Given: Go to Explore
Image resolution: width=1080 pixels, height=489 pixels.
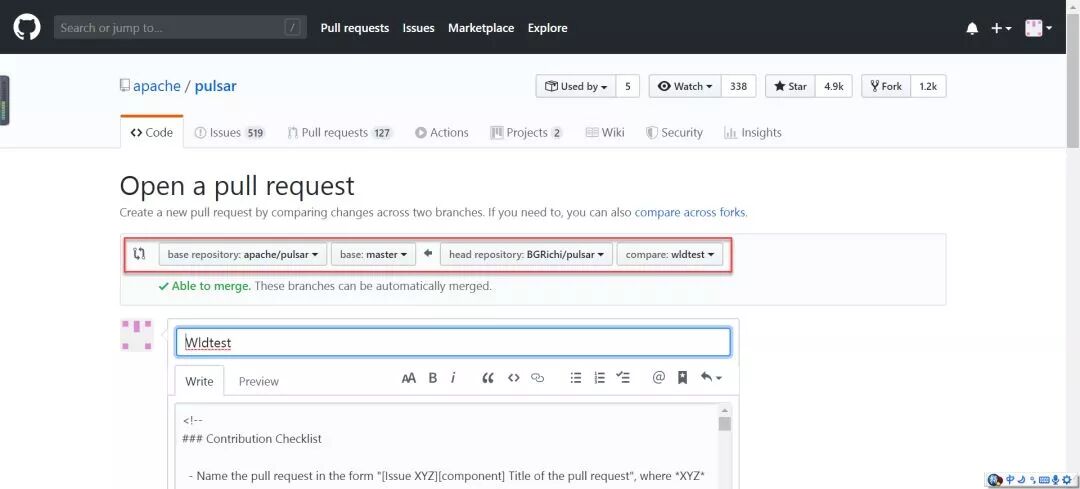Looking at the screenshot, I should tap(548, 28).
